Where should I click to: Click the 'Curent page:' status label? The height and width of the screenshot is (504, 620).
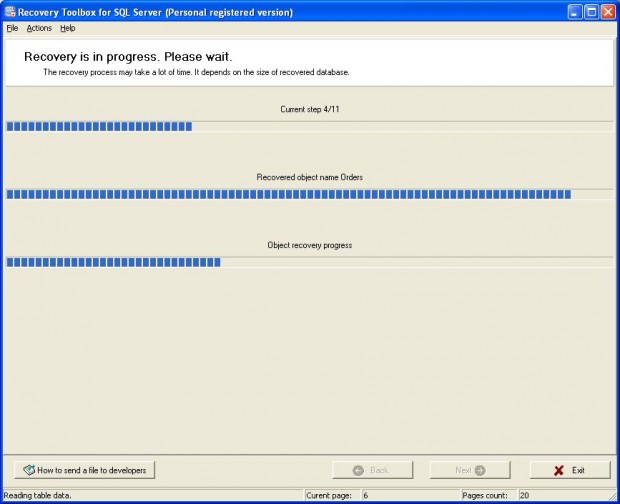click(x=329, y=495)
